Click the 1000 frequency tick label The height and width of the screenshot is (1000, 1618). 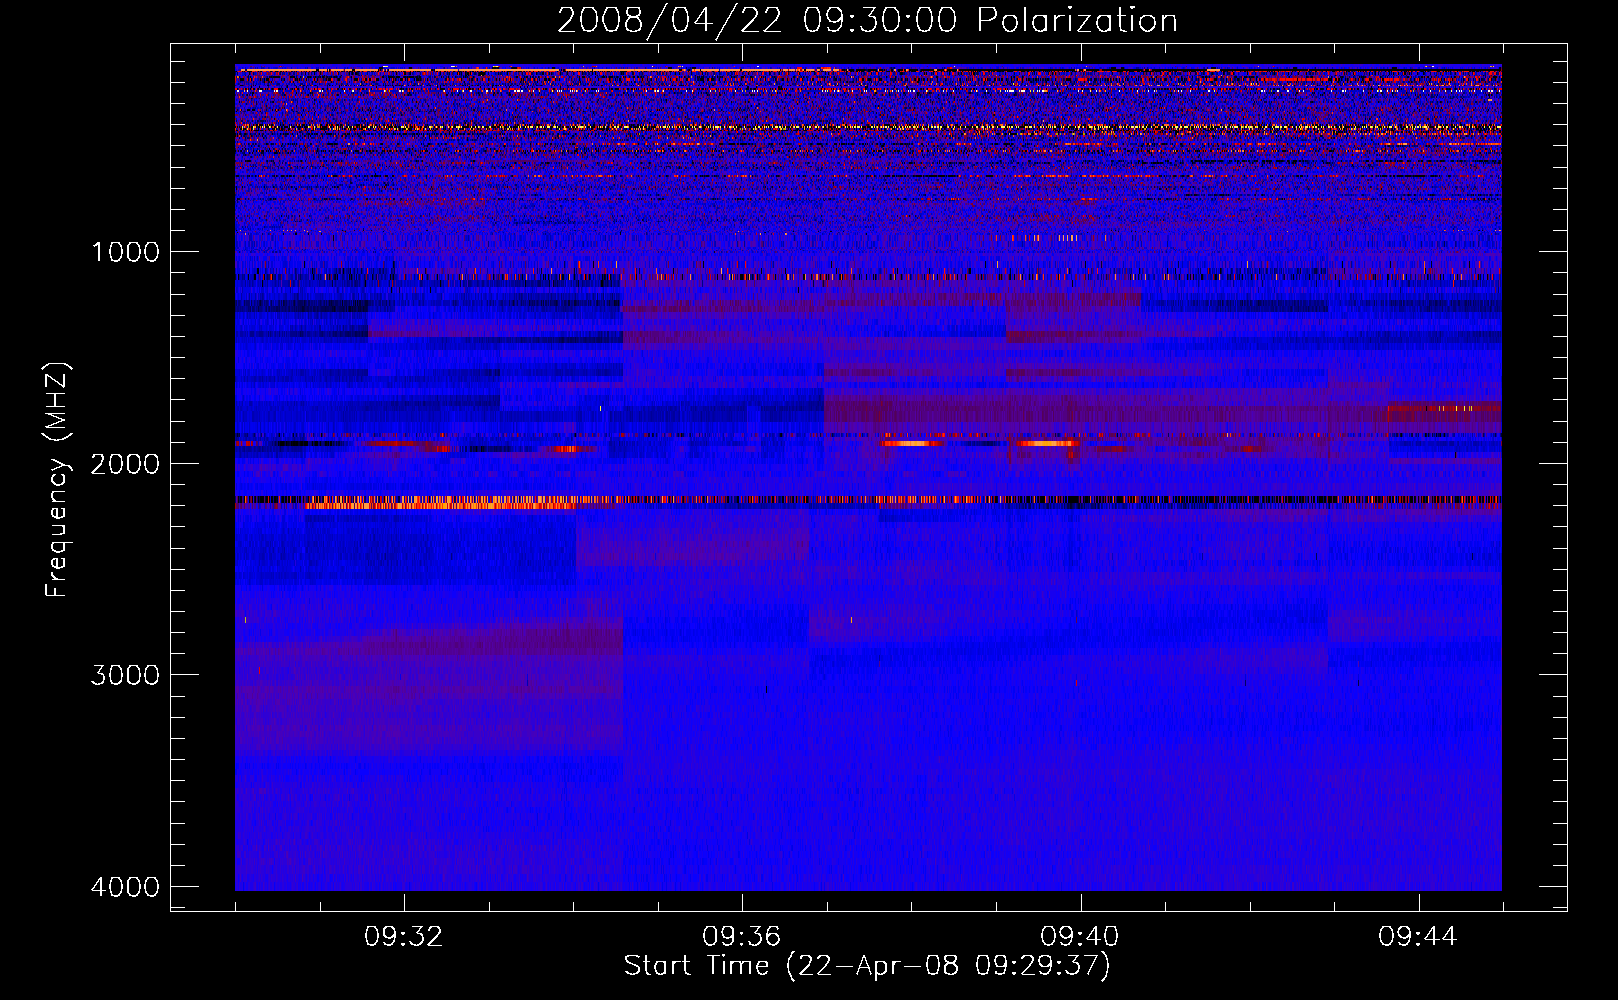pyautogui.click(x=125, y=251)
